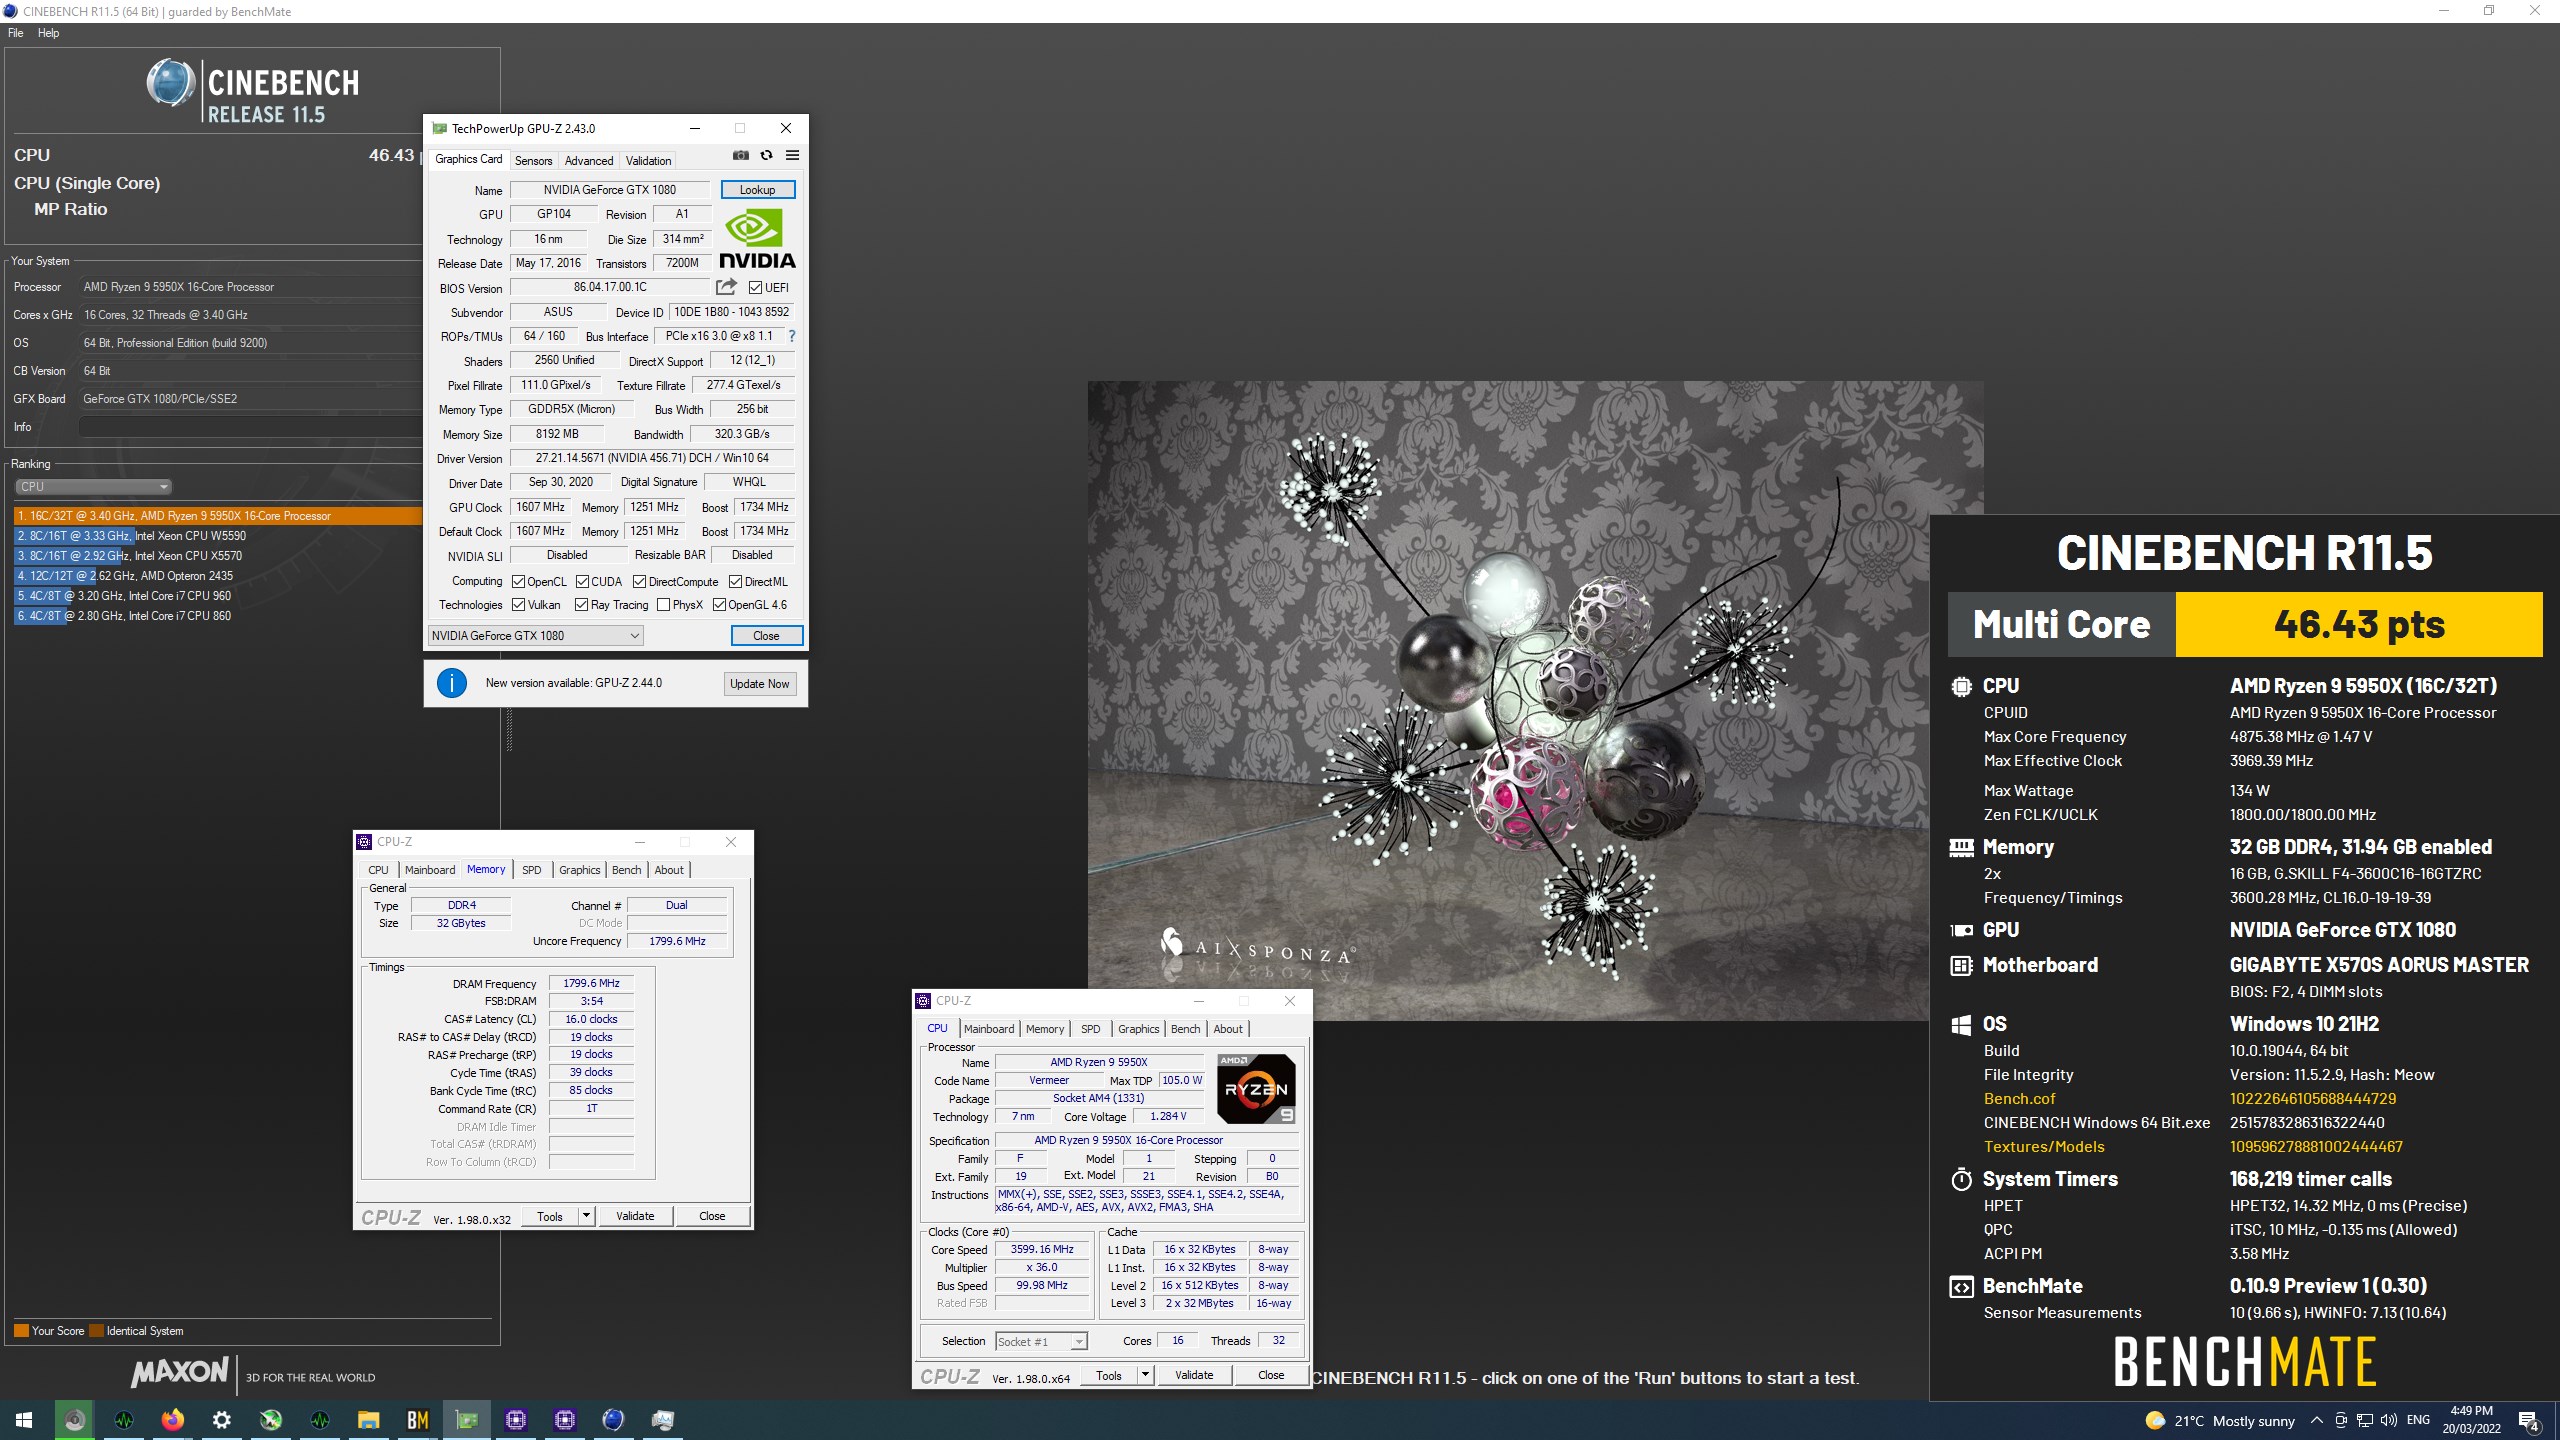Open the Ranking CPU dropdown in Cinebench
The image size is (2560, 1440).
tap(93, 487)
